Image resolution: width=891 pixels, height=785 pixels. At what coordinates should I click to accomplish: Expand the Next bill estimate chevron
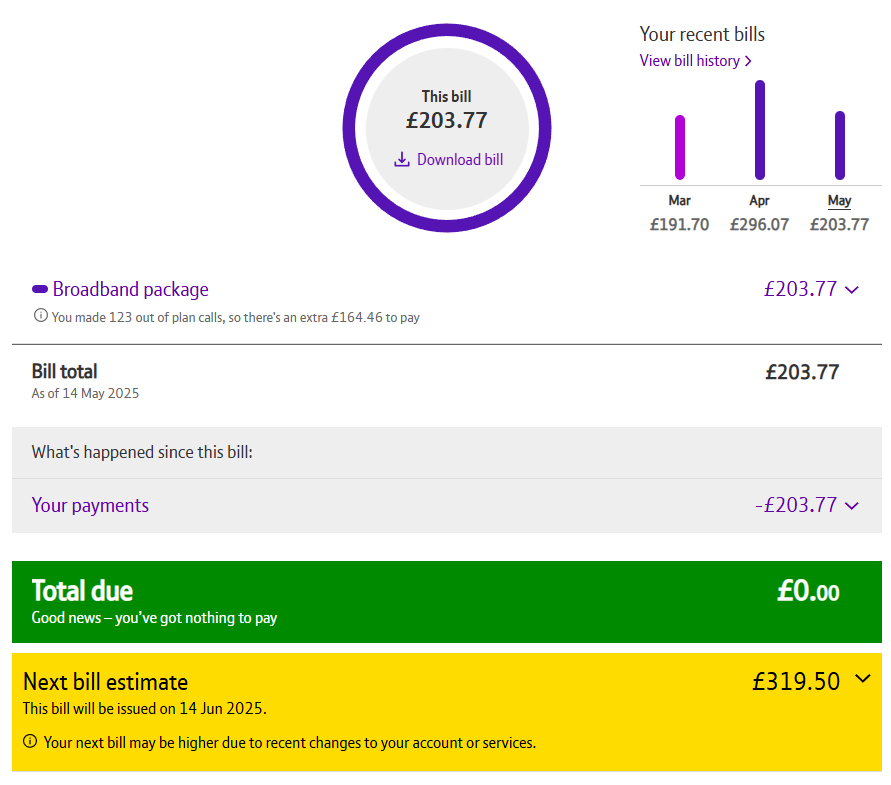pyautogui.click(x=863, y=678)
